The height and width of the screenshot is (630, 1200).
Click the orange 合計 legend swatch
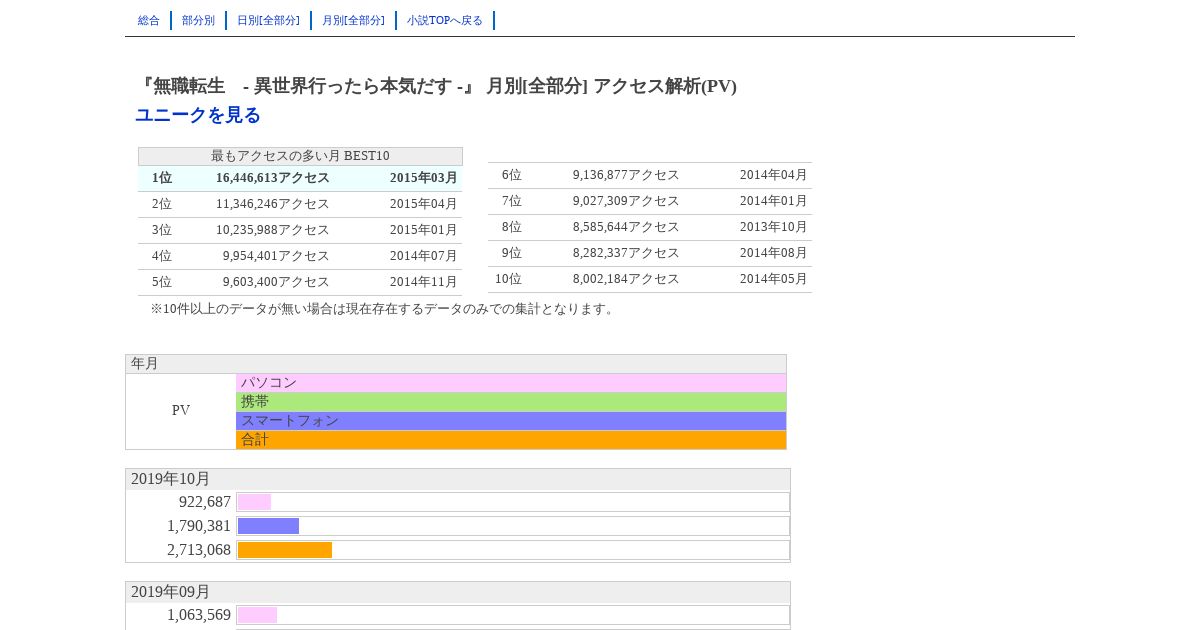[511, 440]
